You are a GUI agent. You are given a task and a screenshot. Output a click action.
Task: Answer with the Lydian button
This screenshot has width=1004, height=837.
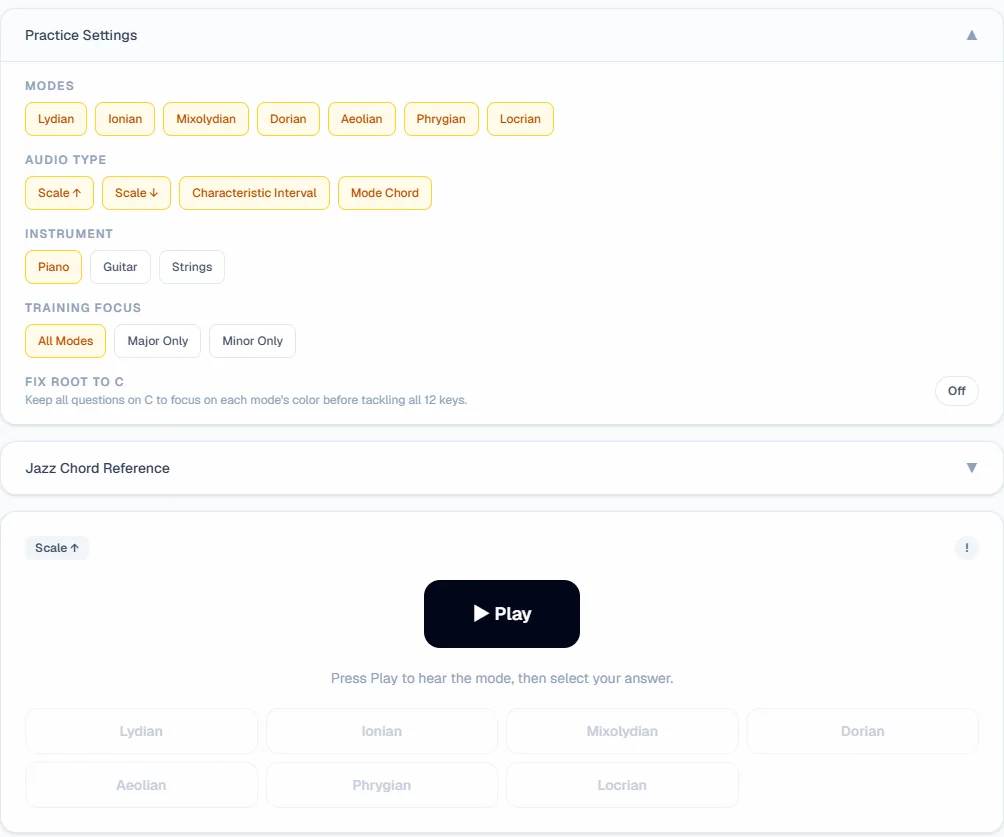(141, 731)
